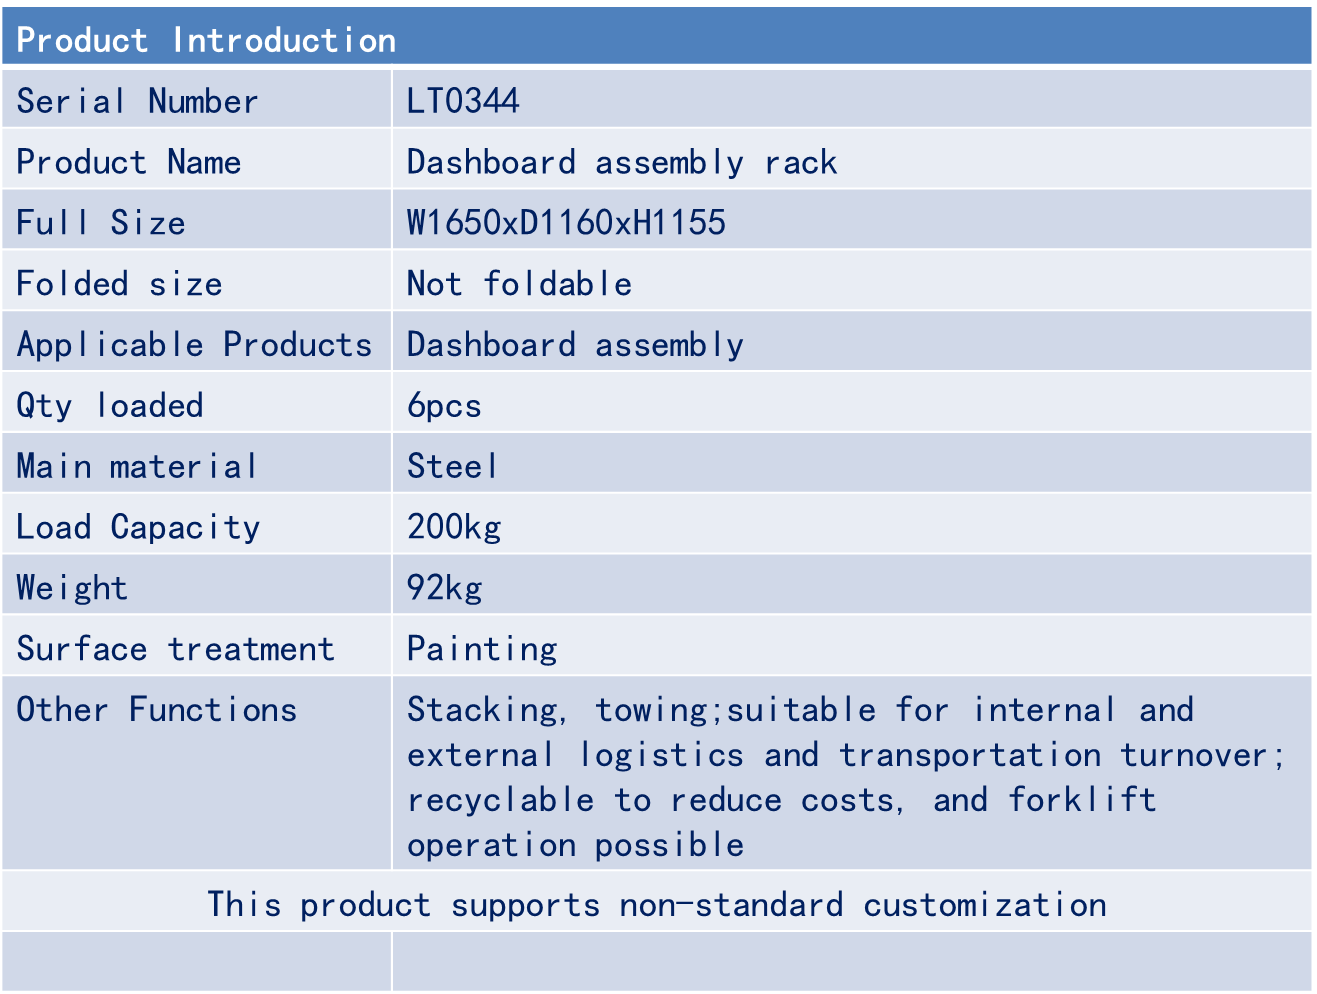Image resolution: width=1317 pixels, height=994 pixels.
Task: Click the non-standard customization note row
Action: pyautogui.click(x=657, y=904)
